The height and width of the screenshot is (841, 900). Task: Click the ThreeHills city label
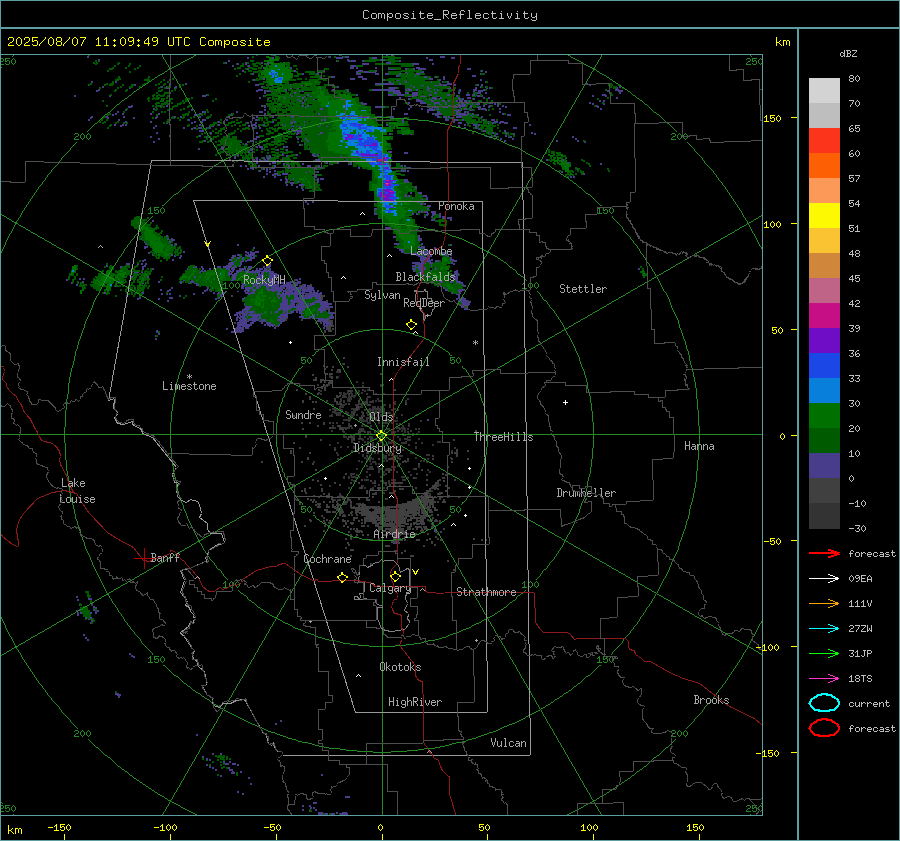503,437
